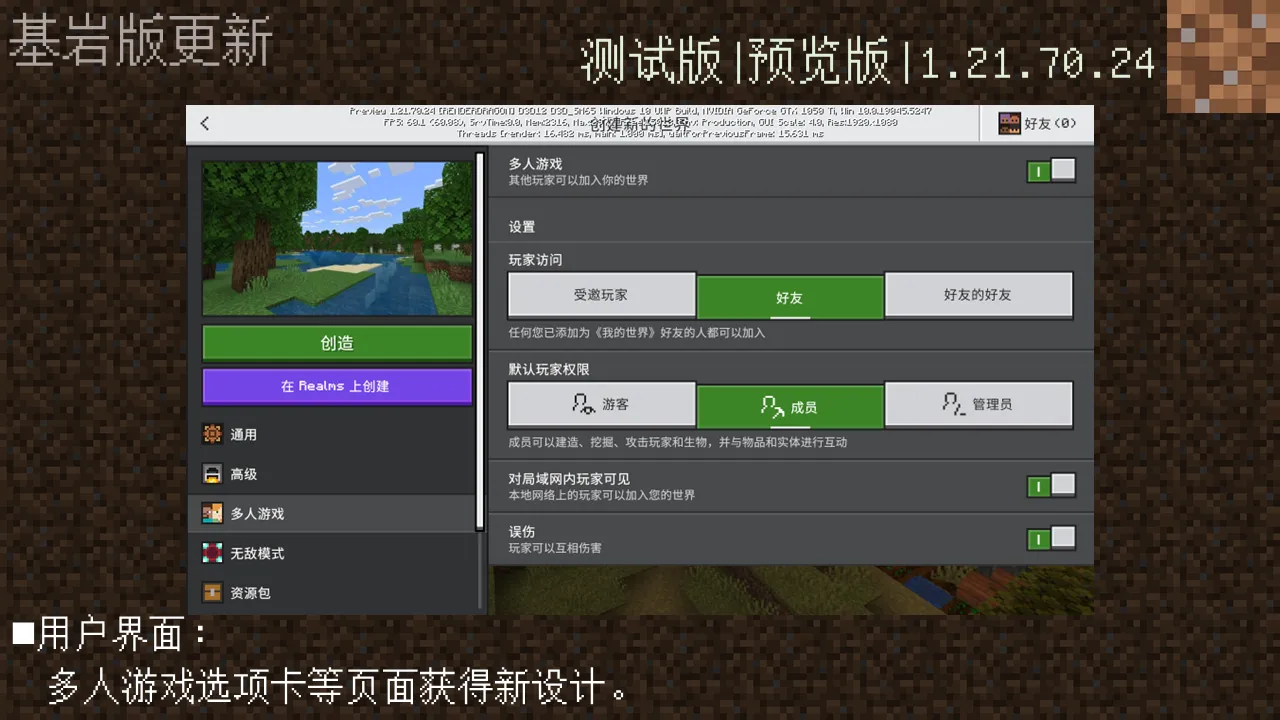Open the 通用 general tab
This screenshot has height=720, width=1280.
[331, 434]
